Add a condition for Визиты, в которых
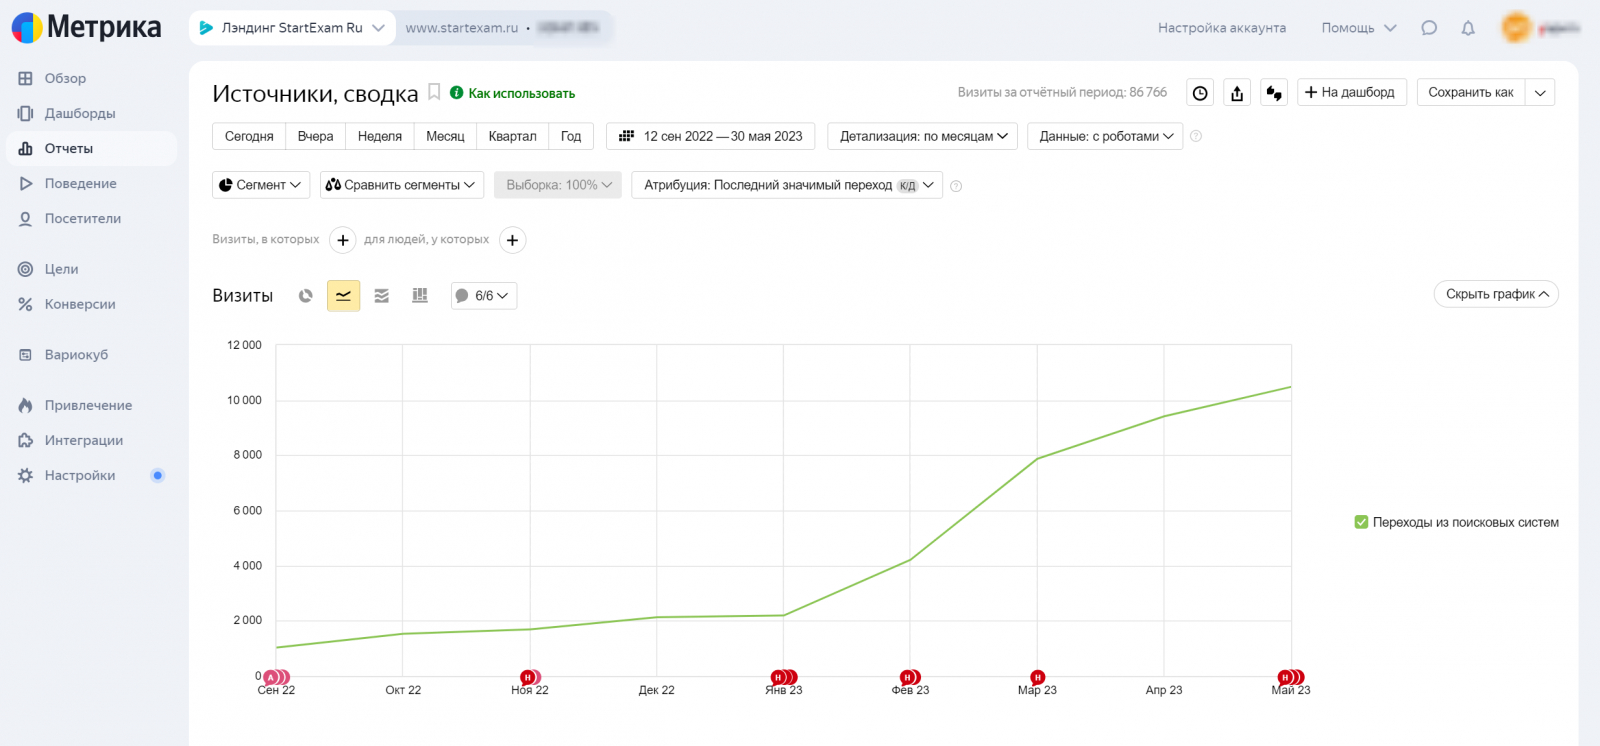The height and width of the screenshot is (746, 1600). (343, 240)
